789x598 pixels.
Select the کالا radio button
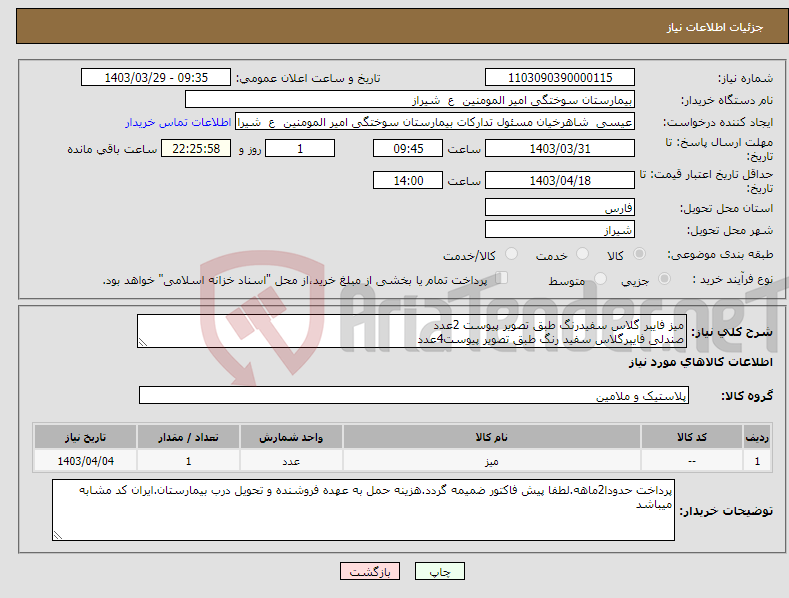coord(640,254)
